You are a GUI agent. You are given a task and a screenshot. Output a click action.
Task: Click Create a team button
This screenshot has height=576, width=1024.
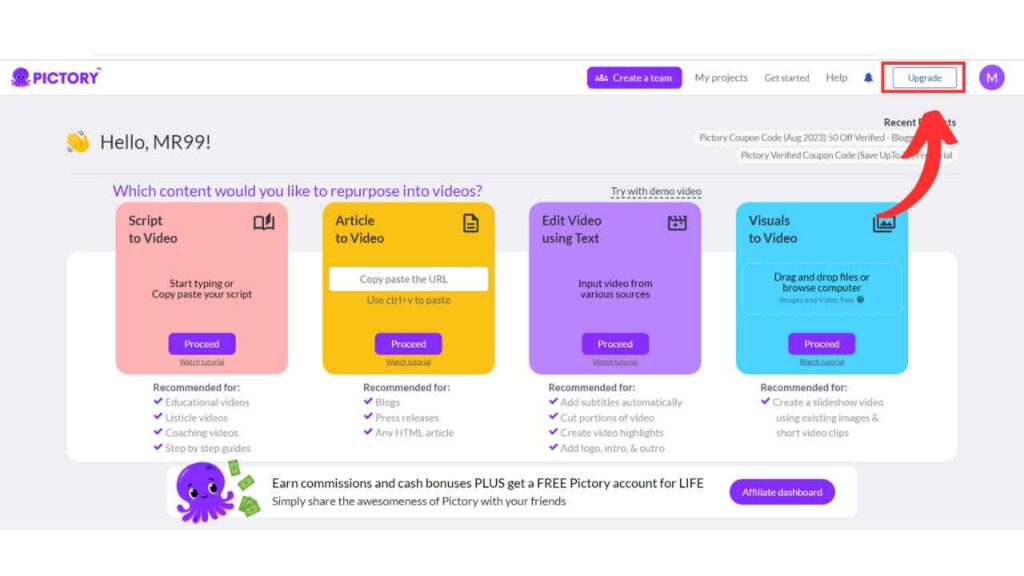(x=634, y=78)
